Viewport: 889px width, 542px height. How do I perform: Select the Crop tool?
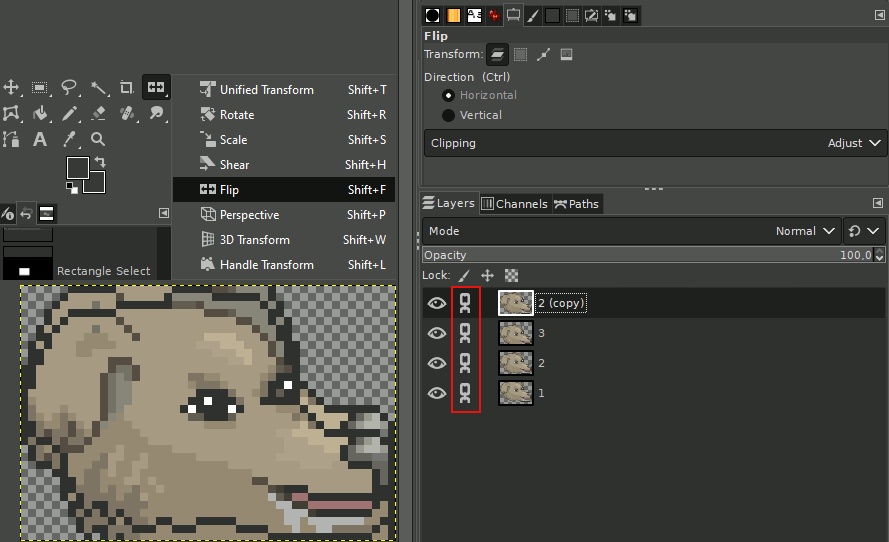click(x=126, y=87)
